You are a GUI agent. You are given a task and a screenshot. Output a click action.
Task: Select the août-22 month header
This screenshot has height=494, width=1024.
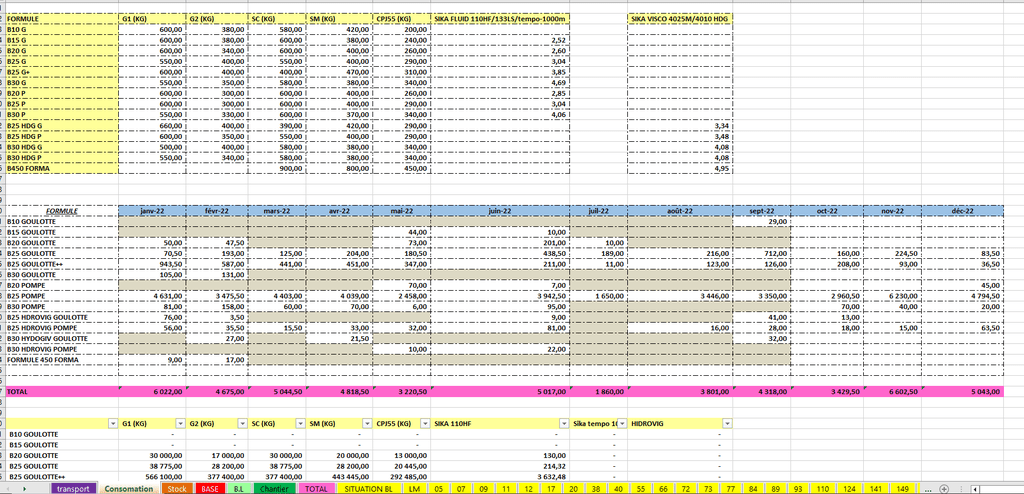[680, 211]
